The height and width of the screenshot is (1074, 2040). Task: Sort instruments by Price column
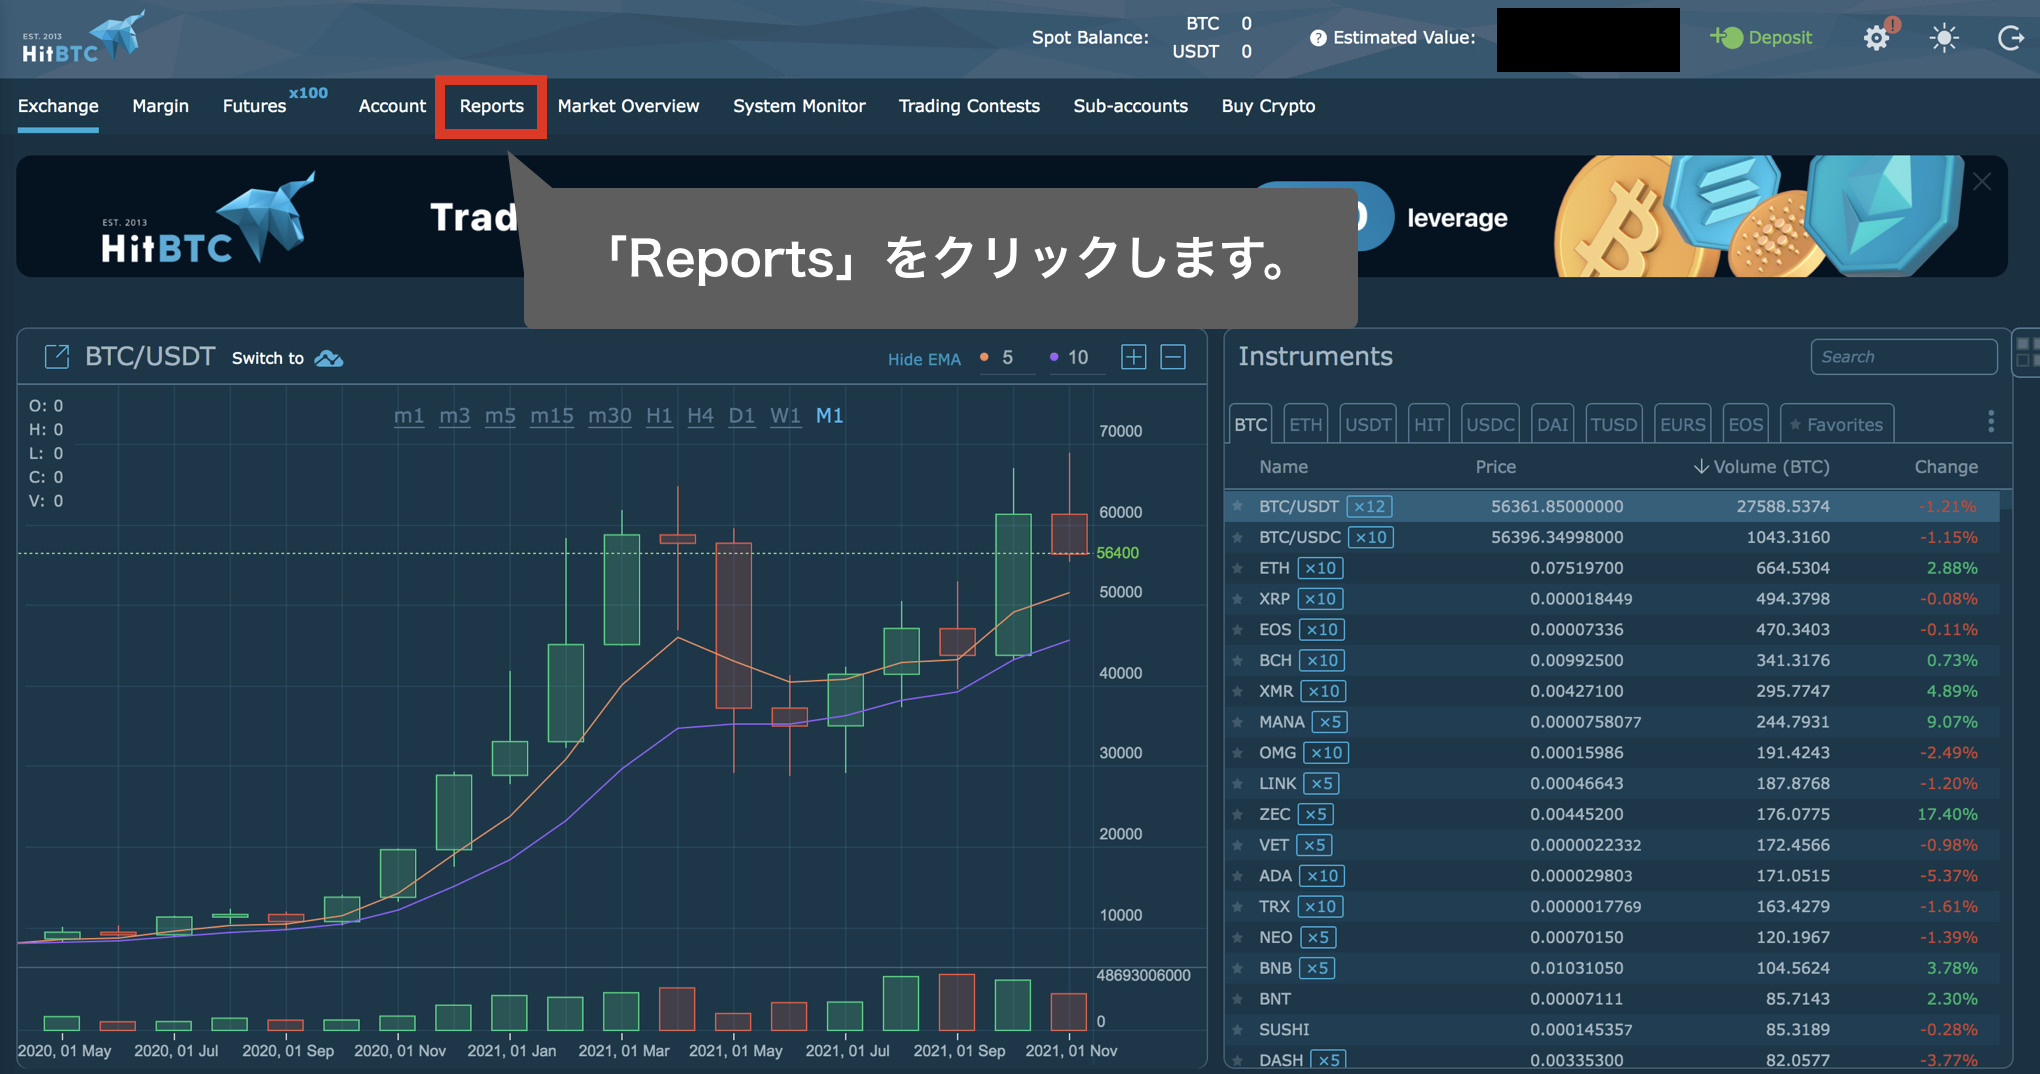click(x=1496, y=467)
